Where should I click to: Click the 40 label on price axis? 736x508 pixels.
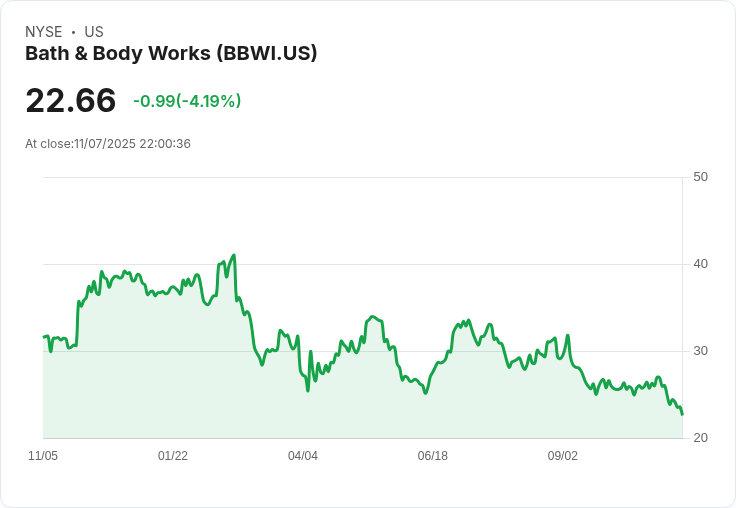[700, 264]
